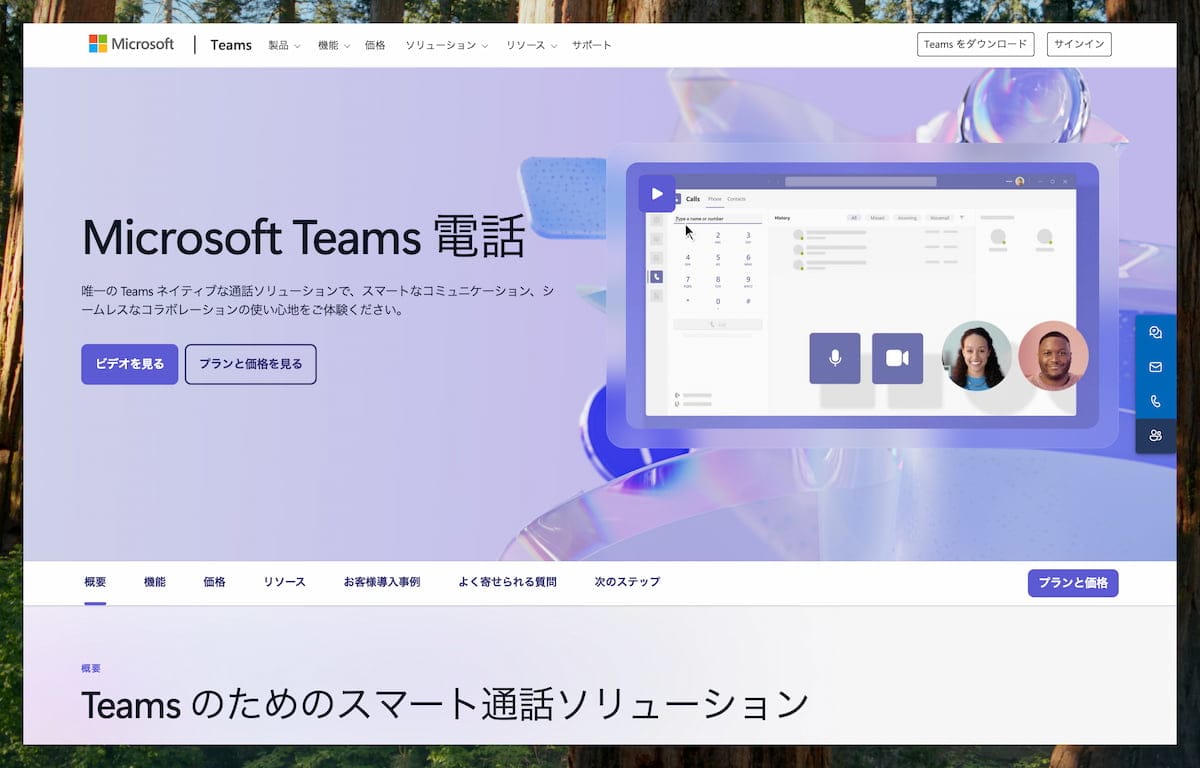Viewport: 1200px width, 768px height.
Task: Expand the リソース header menu
Action: tap(531, 45)
